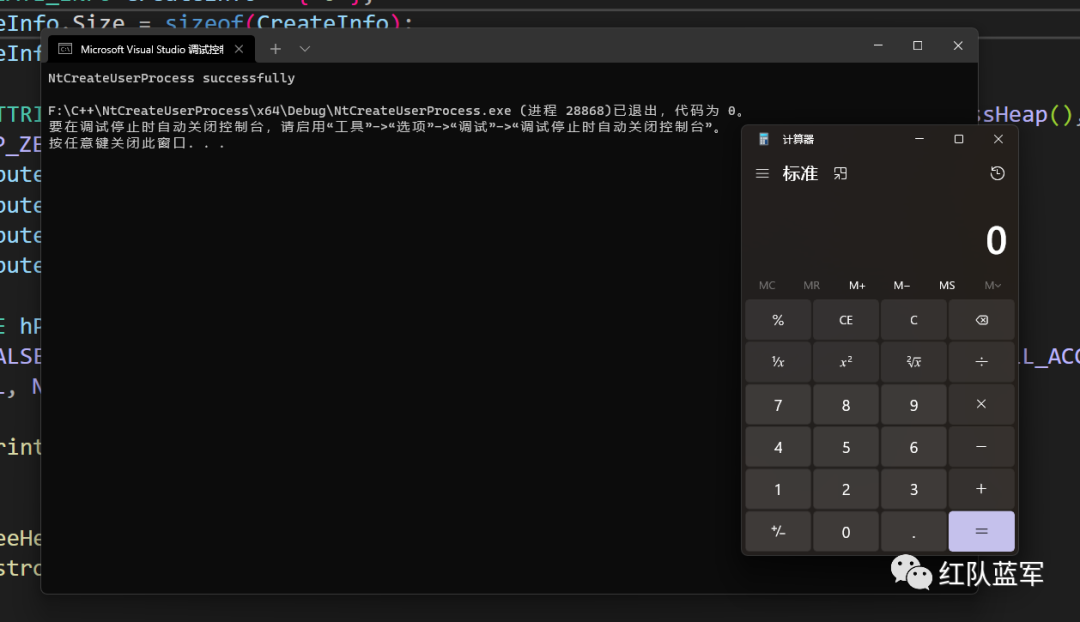Image resolution: width=1080 pixels, height=622 pixels.
Task: Click the multiply operator key
Action: coord(982,404)
